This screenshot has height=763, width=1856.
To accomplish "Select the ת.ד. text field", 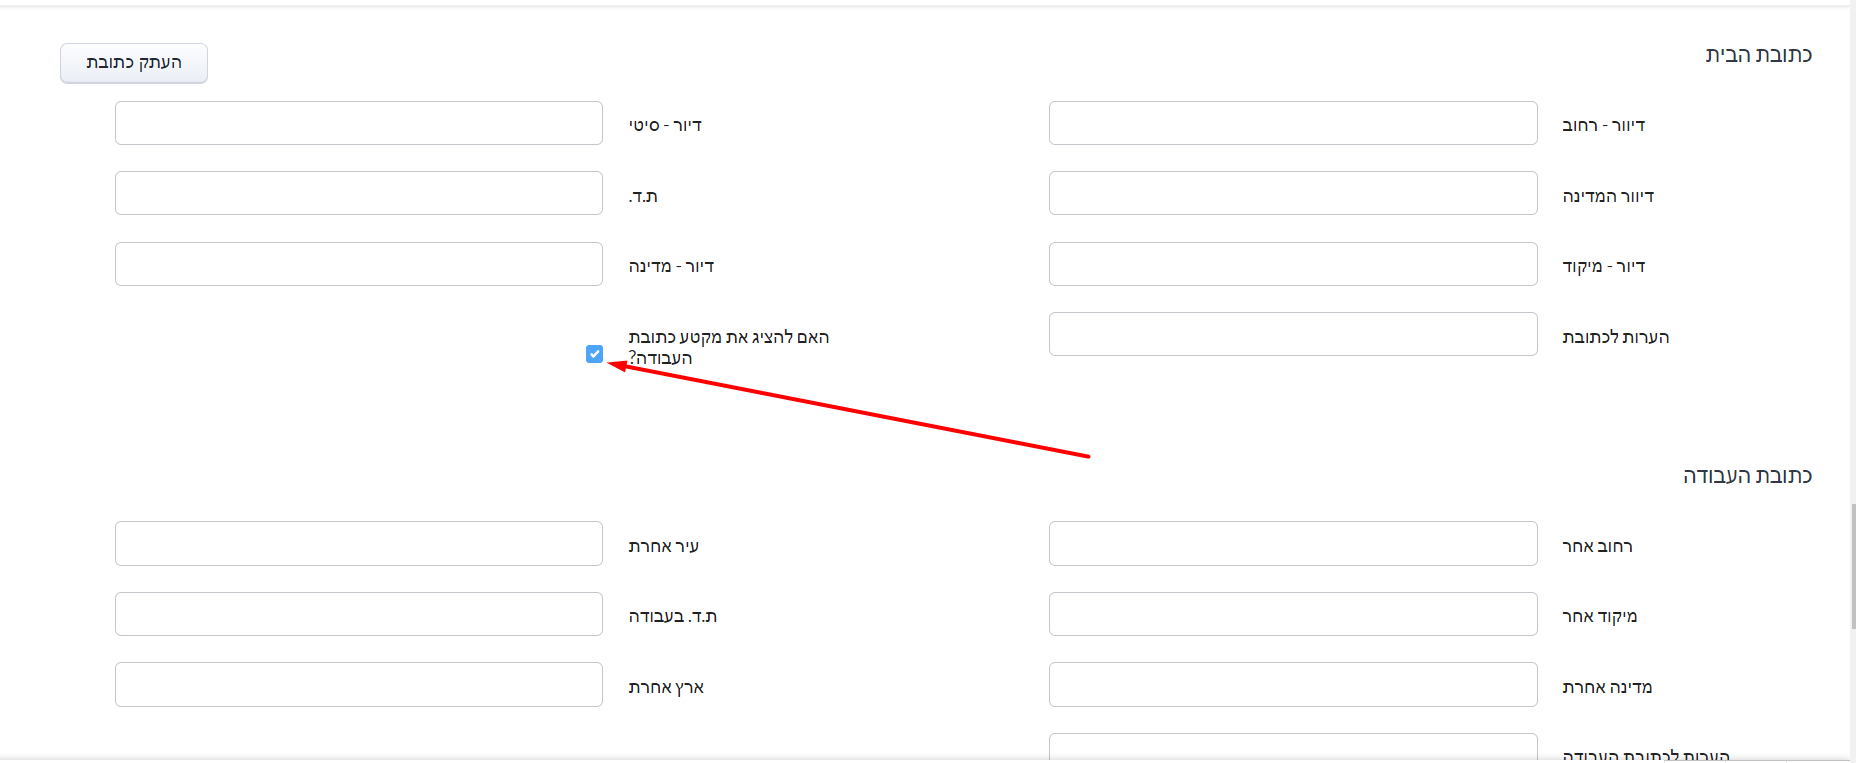I will point(359,193).
